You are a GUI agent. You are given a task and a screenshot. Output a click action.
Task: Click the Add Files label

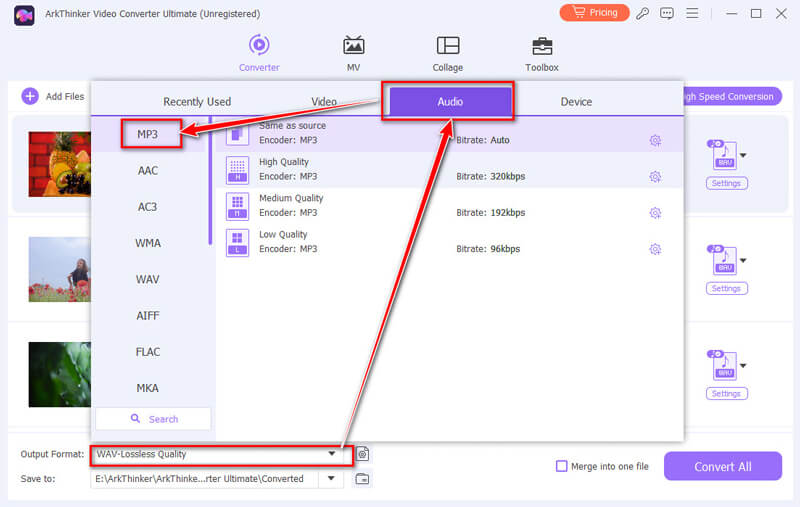point(65,96)
